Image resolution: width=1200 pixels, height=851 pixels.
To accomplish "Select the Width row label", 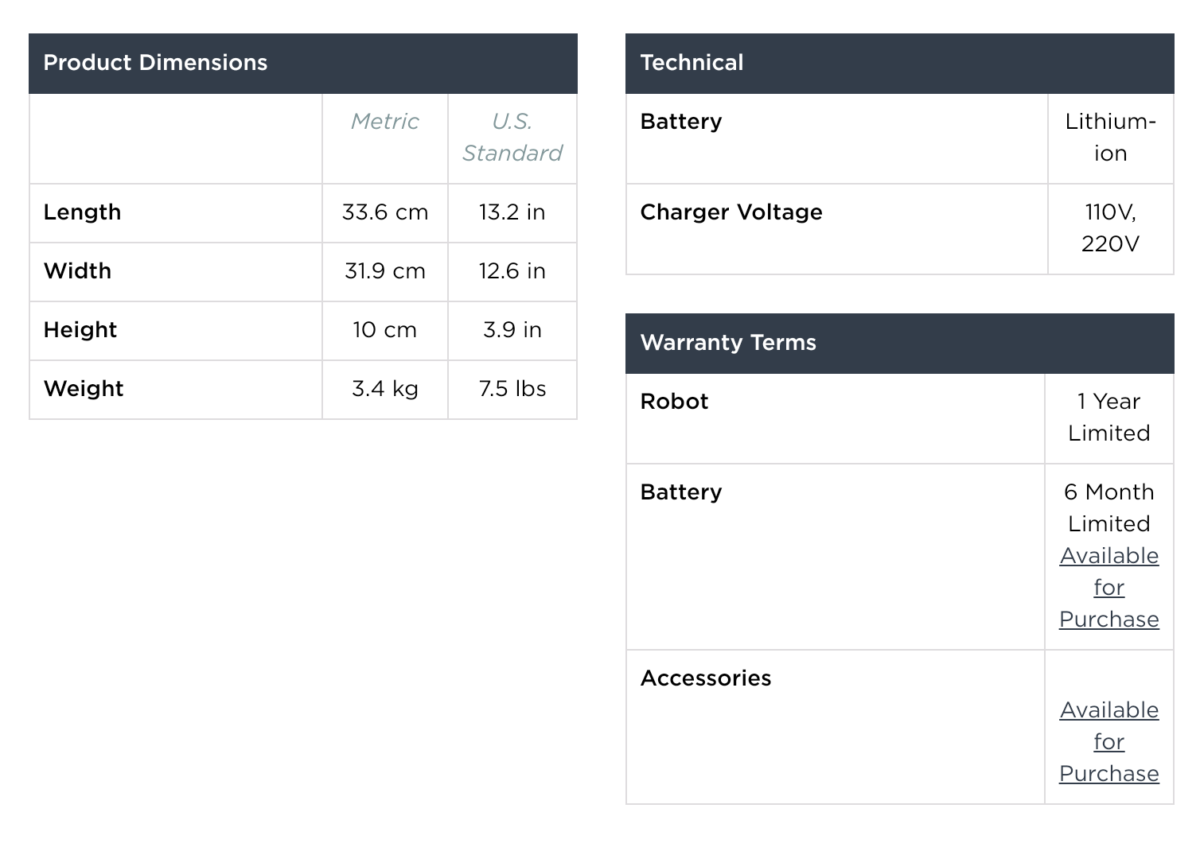I will 77,271.
